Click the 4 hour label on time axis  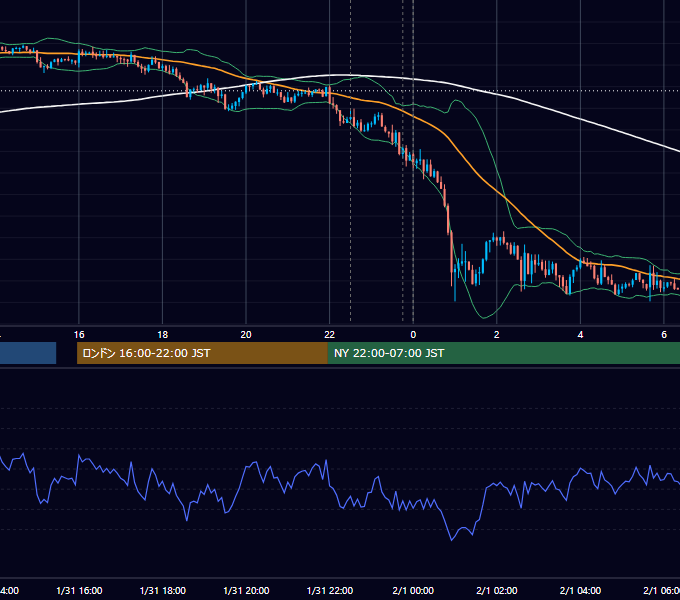[x=580, y=335]
